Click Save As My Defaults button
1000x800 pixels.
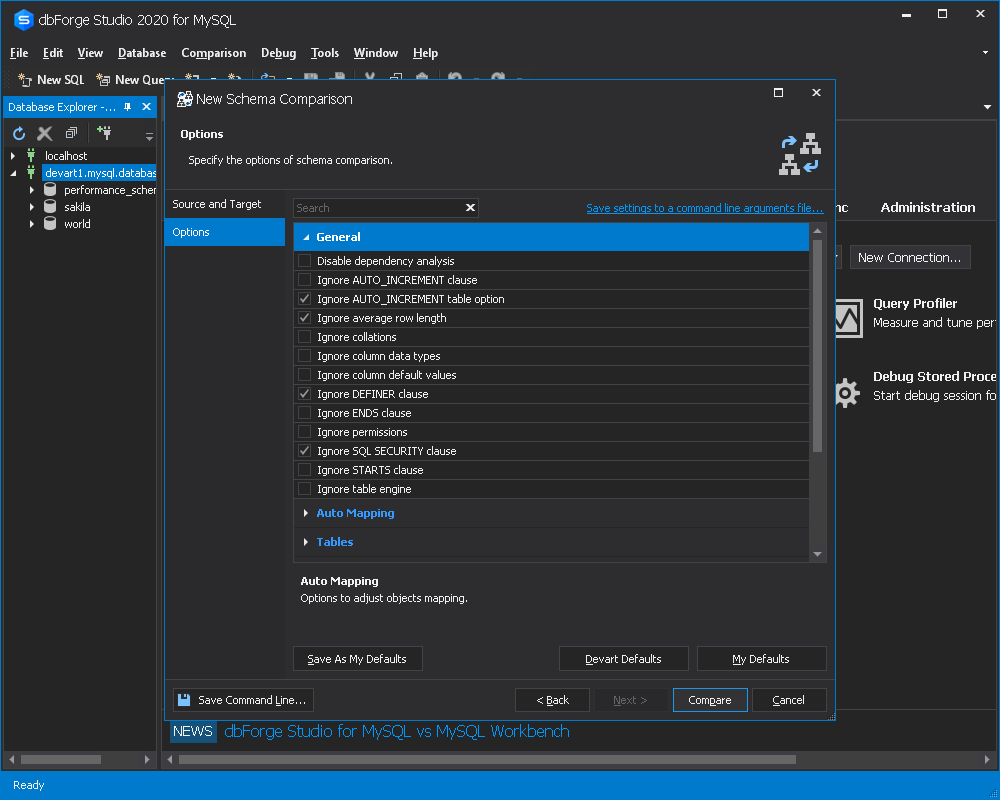pos(357,659)
